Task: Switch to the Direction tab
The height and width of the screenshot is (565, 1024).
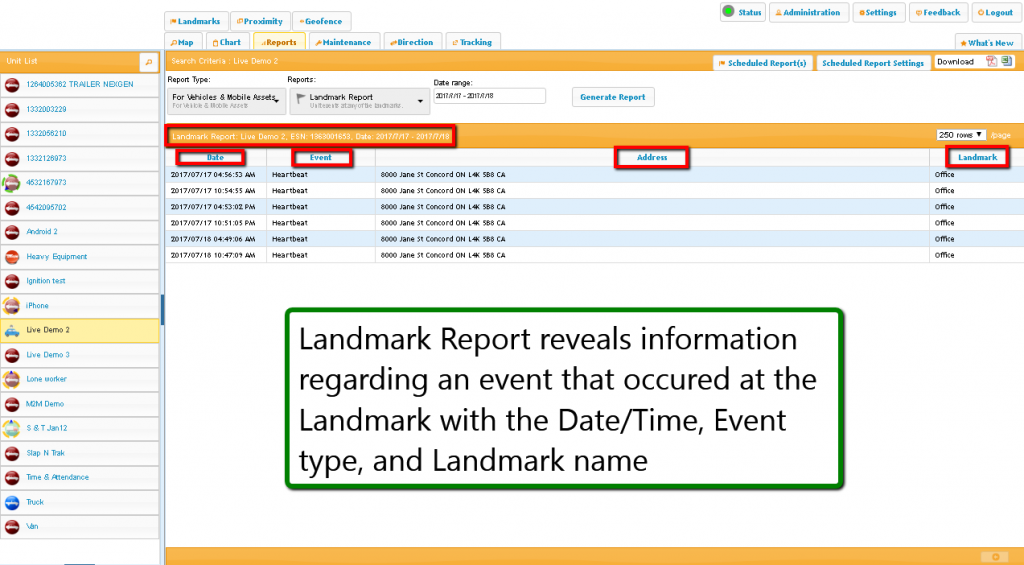Action: pyautogui.click(x=413, y=42)
